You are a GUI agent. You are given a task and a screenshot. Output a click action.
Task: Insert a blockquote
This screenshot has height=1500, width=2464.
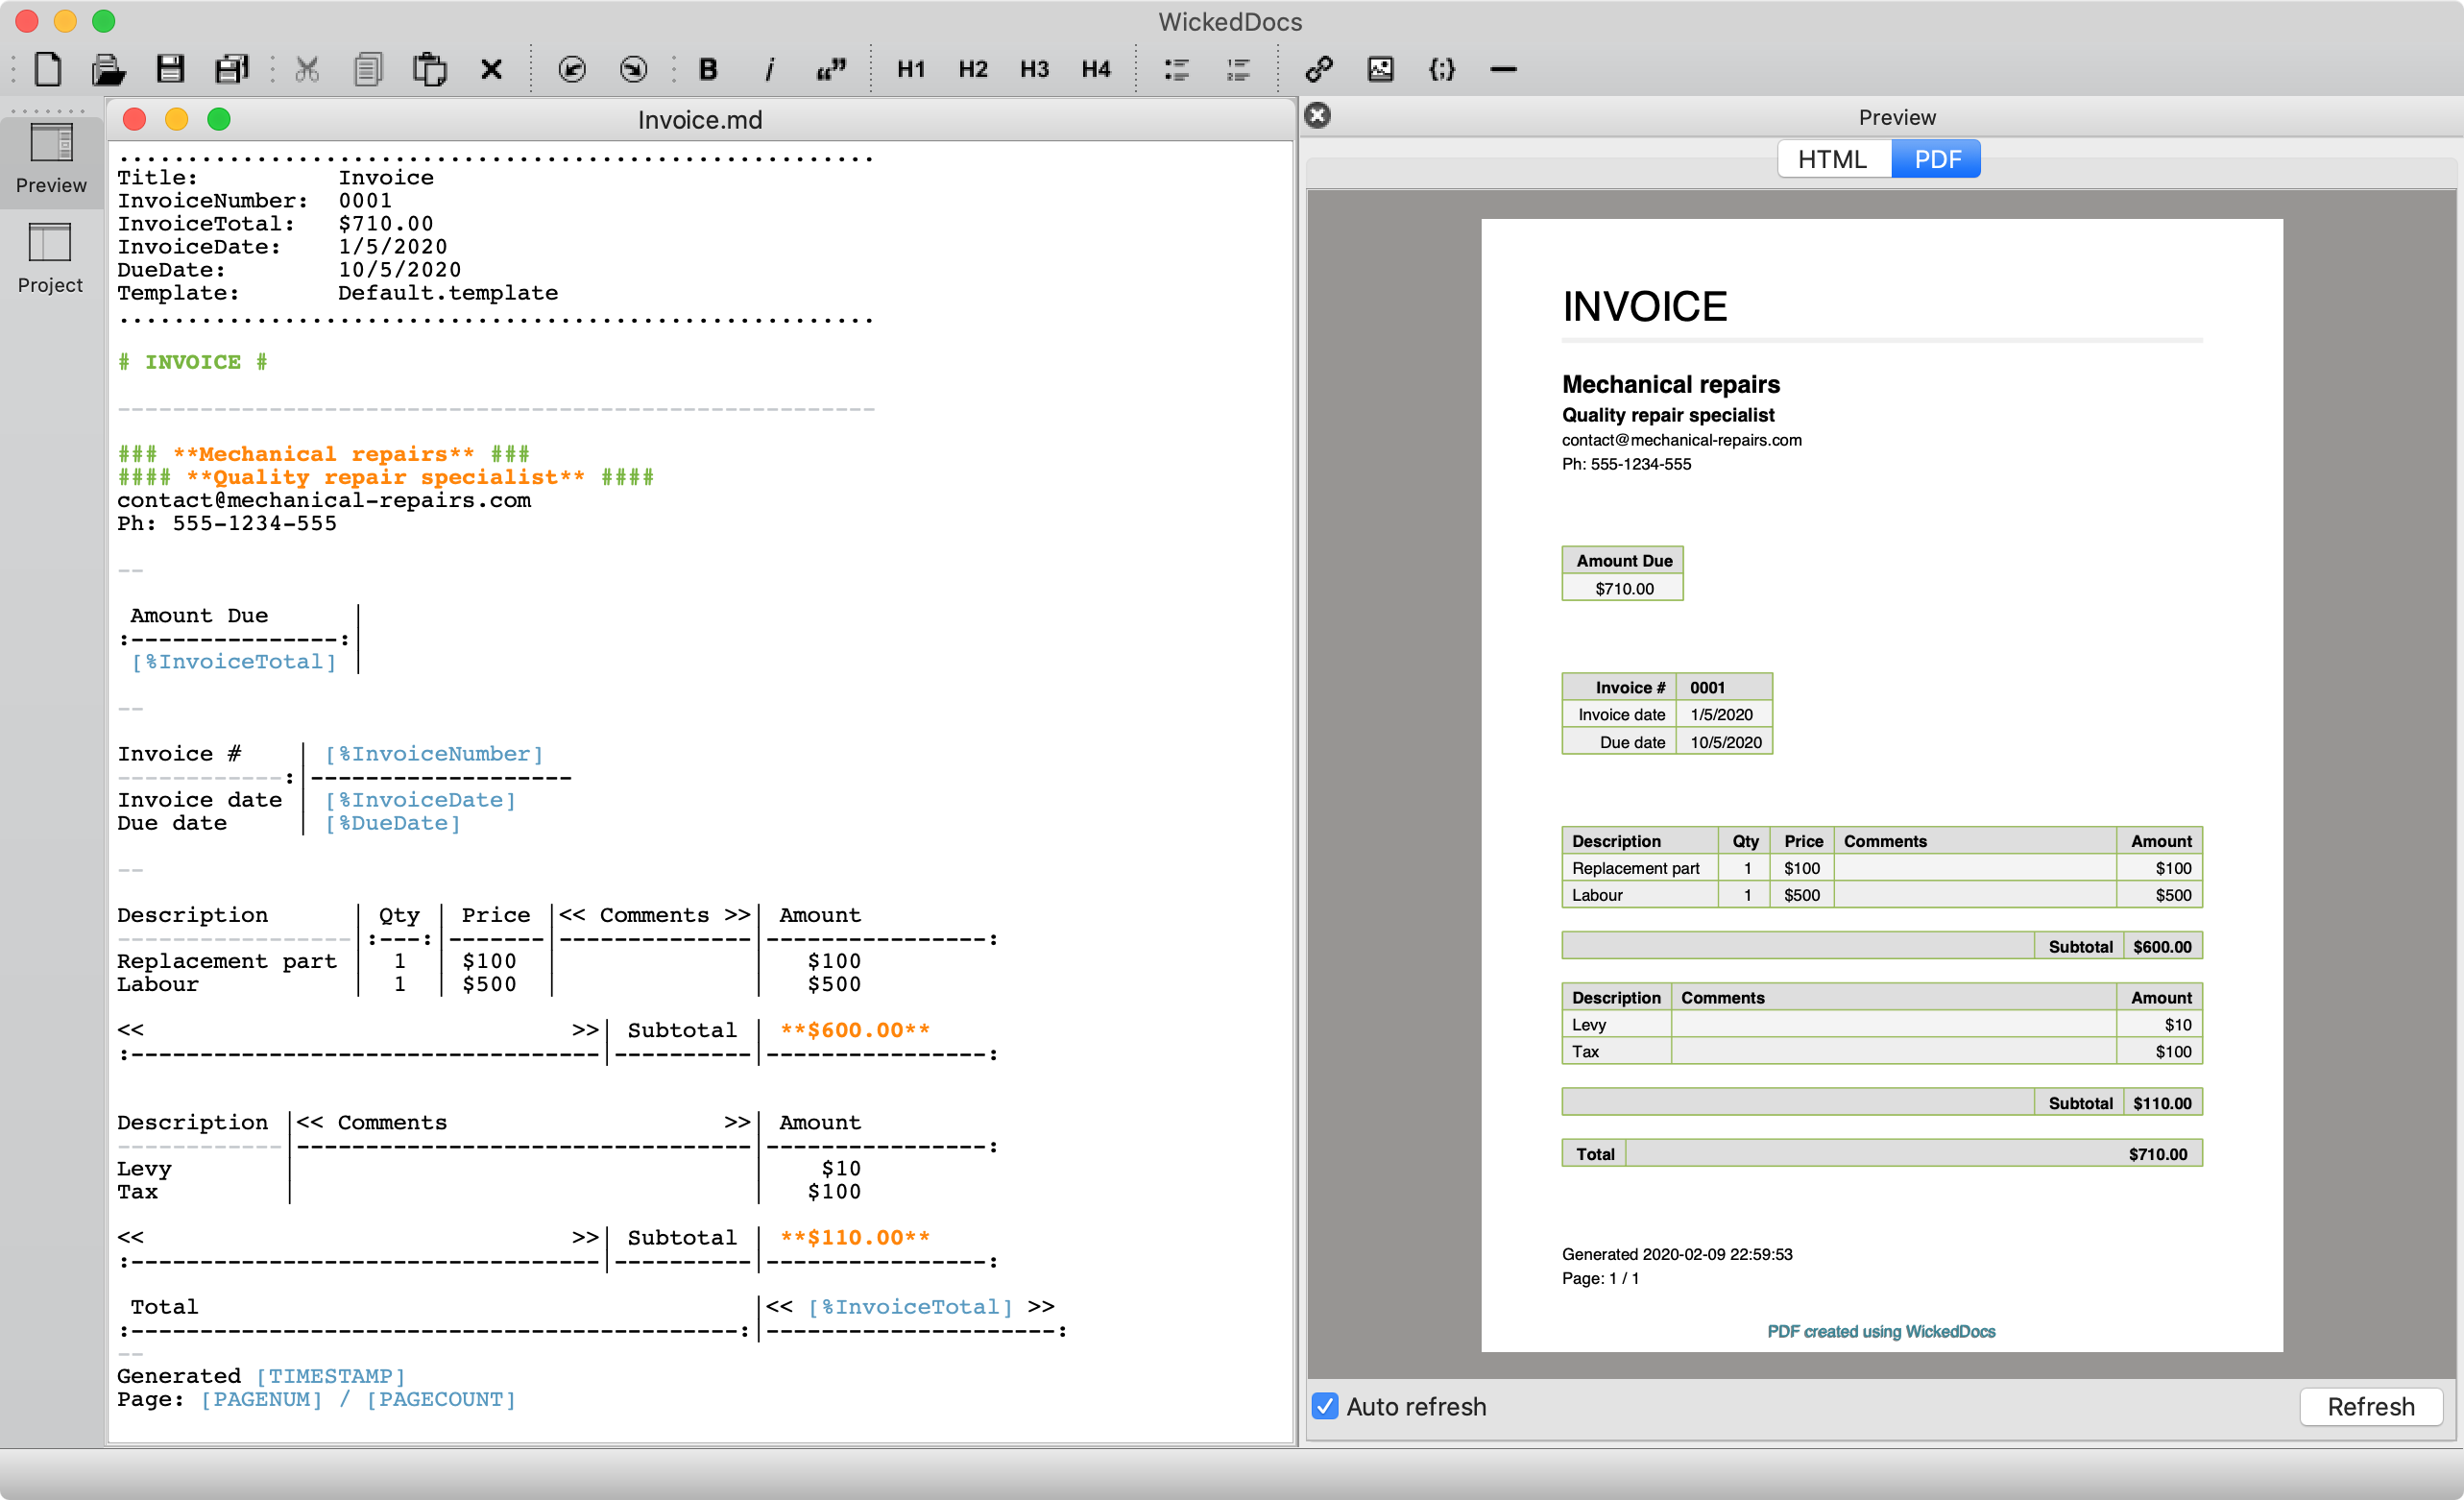coord(830,69)
